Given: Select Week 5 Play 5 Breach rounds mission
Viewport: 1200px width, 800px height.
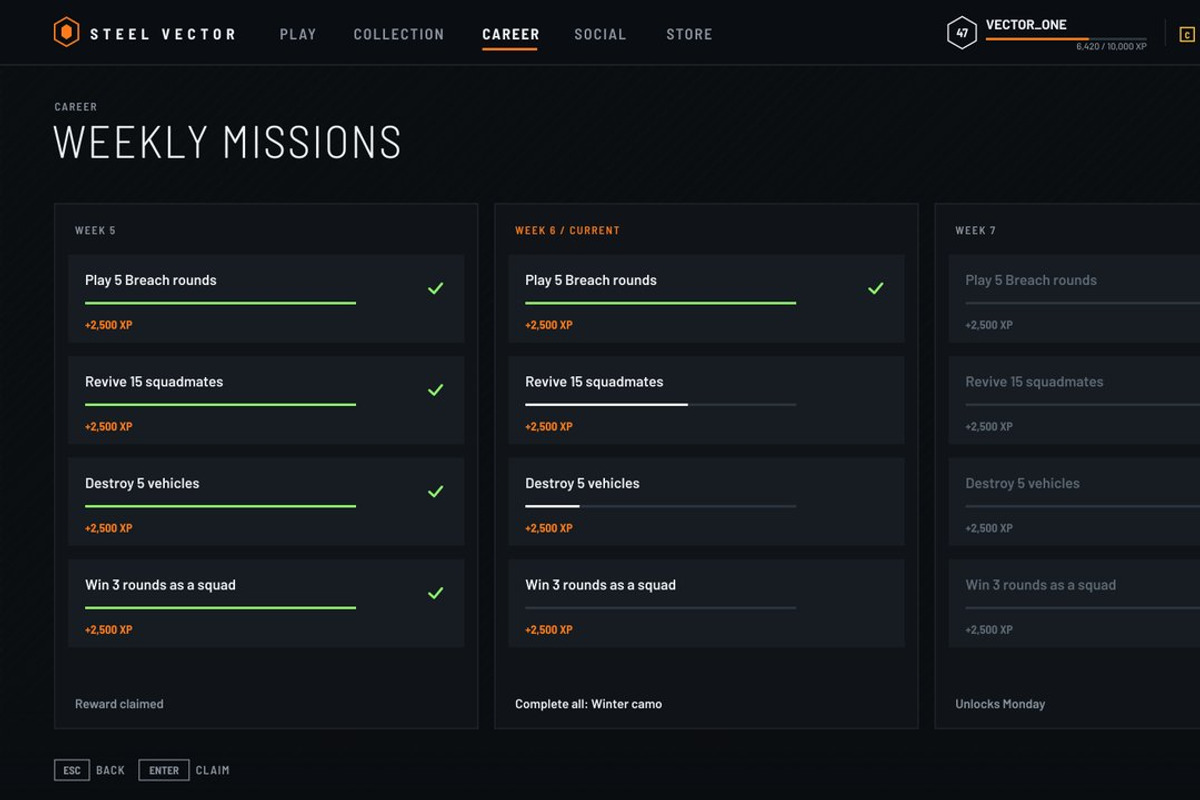Looking at the screenshot, I should (266, 298).
